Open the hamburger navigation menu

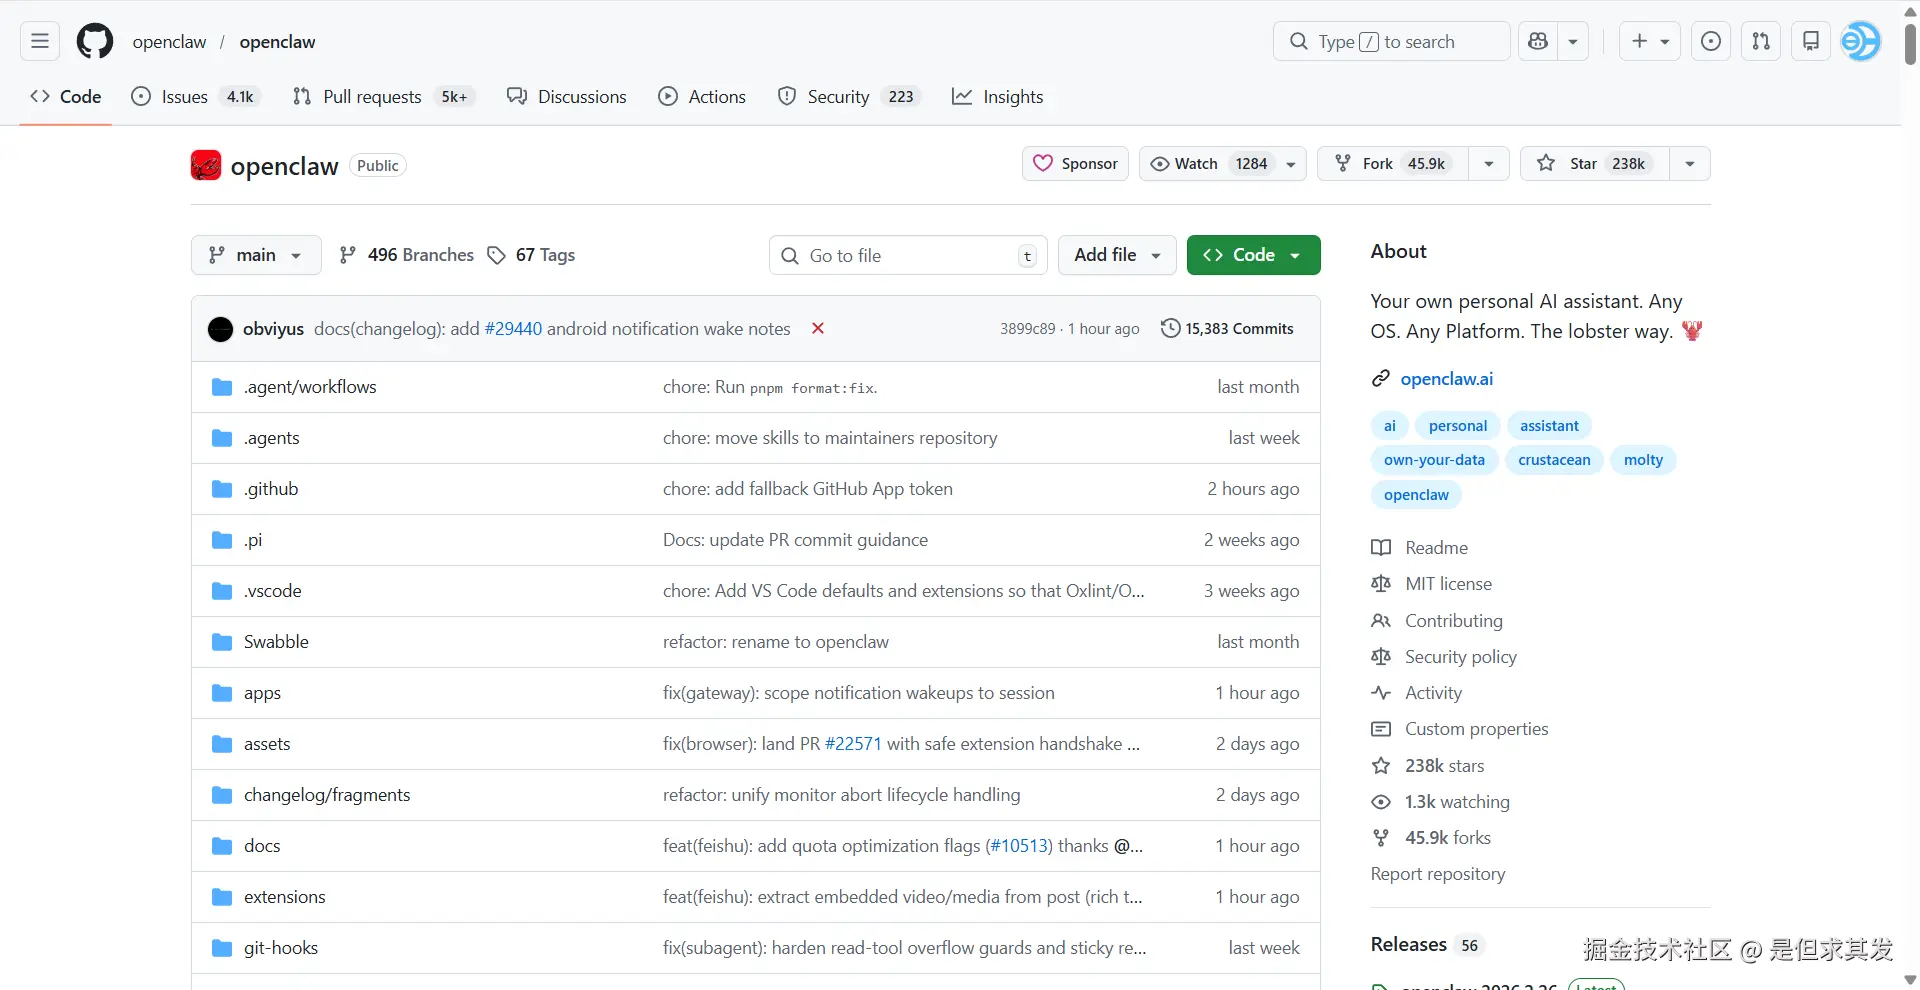click(x=40, y=41)
